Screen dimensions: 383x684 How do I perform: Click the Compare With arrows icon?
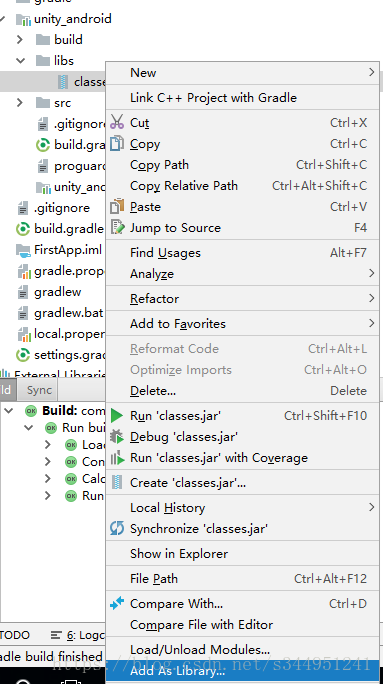117,603
